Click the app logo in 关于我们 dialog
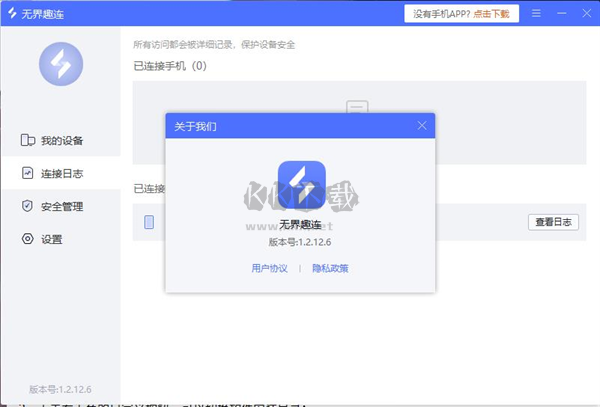The image size is (600, 407). 302,185
